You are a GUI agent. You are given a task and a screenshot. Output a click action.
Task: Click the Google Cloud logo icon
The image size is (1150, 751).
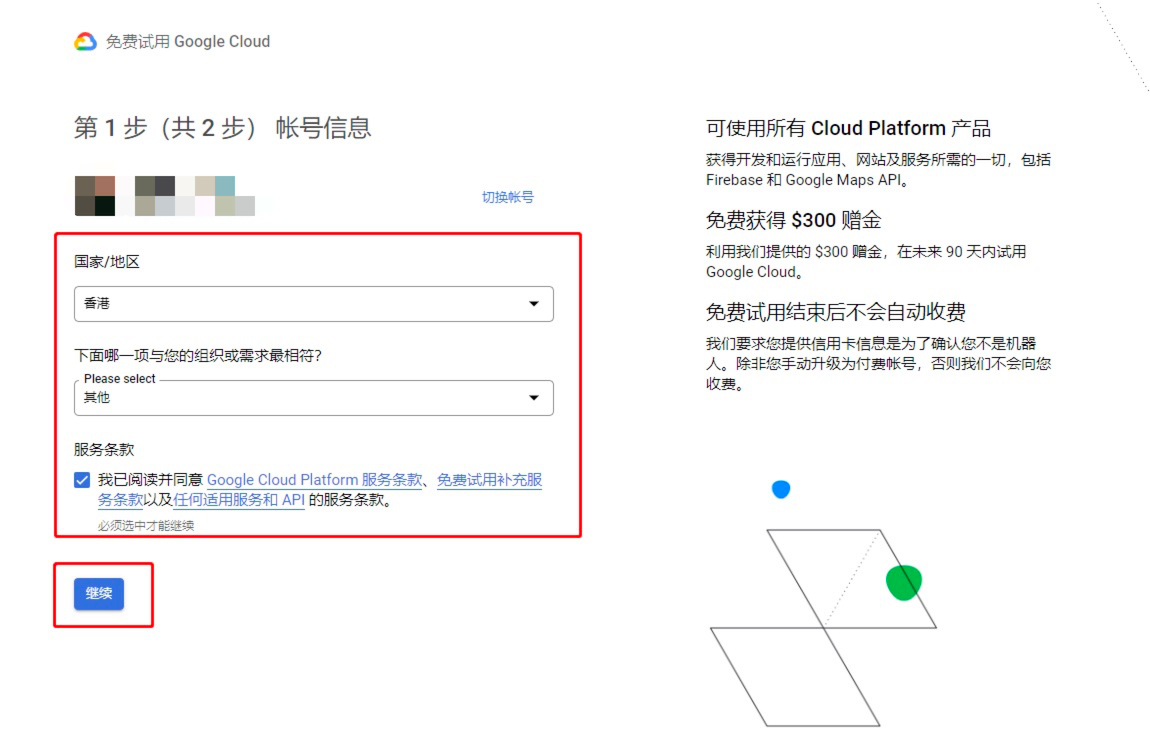tap(85, 42)
